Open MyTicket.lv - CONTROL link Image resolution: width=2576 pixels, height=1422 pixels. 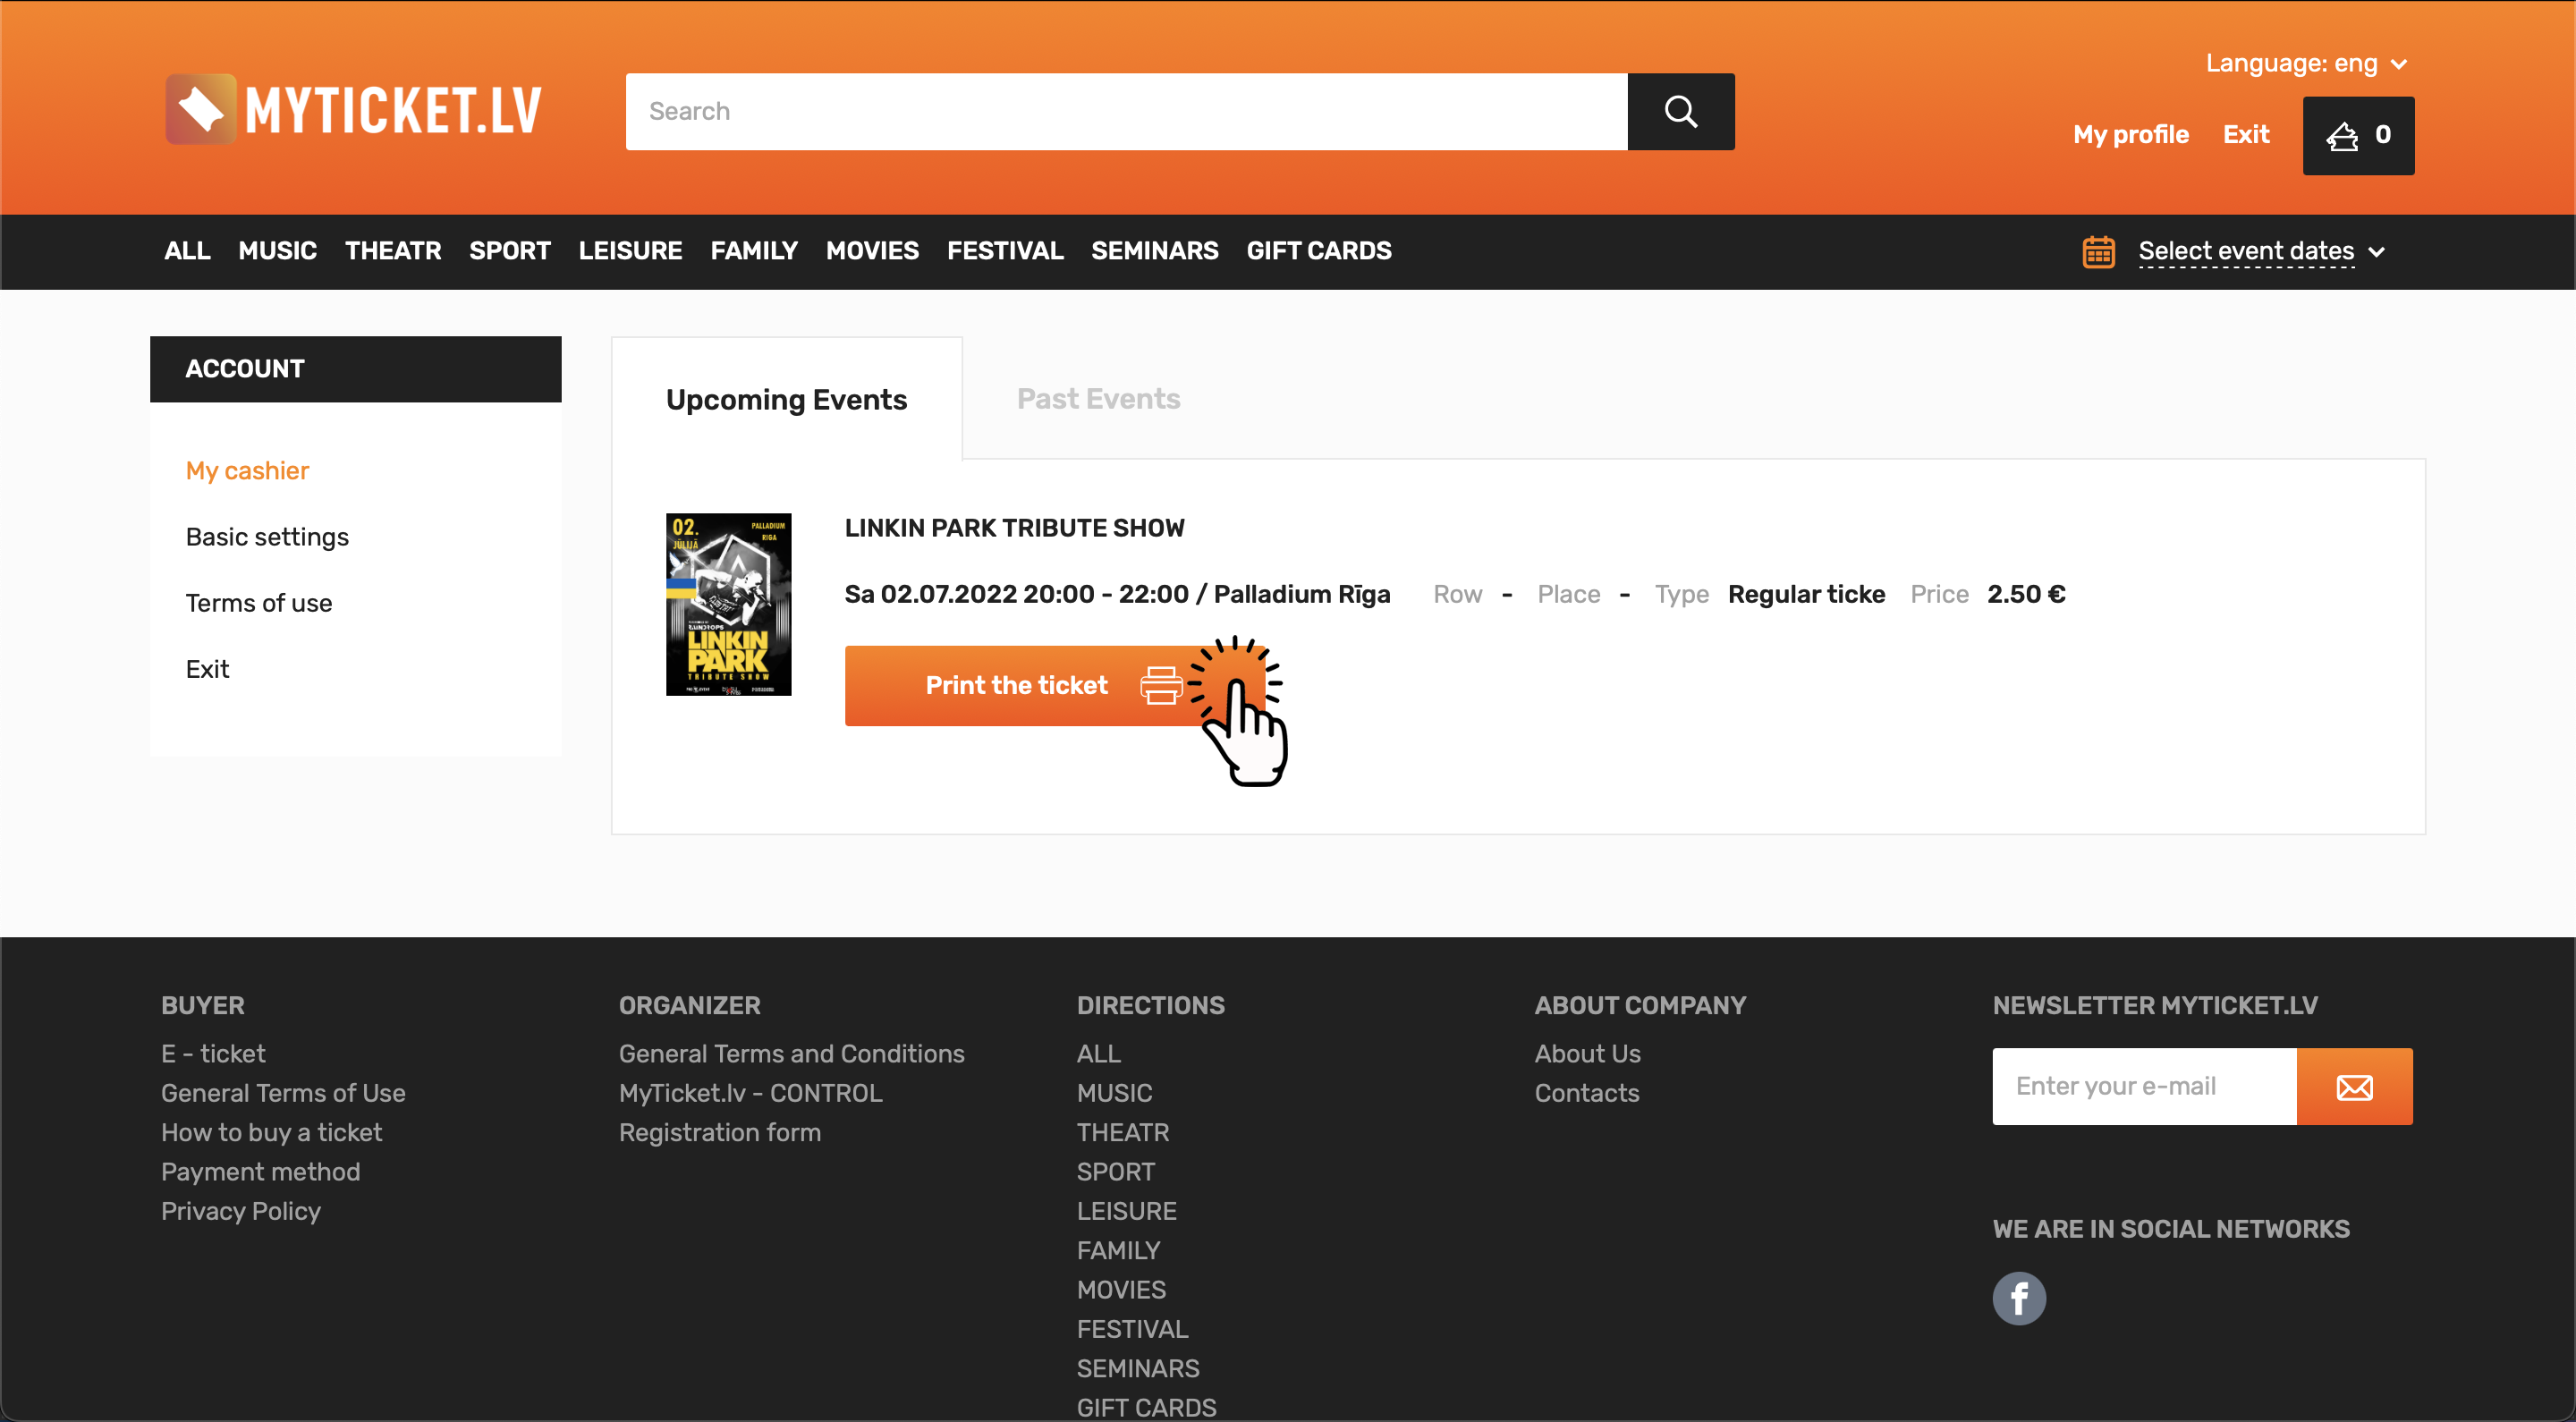coord(750,1093)
